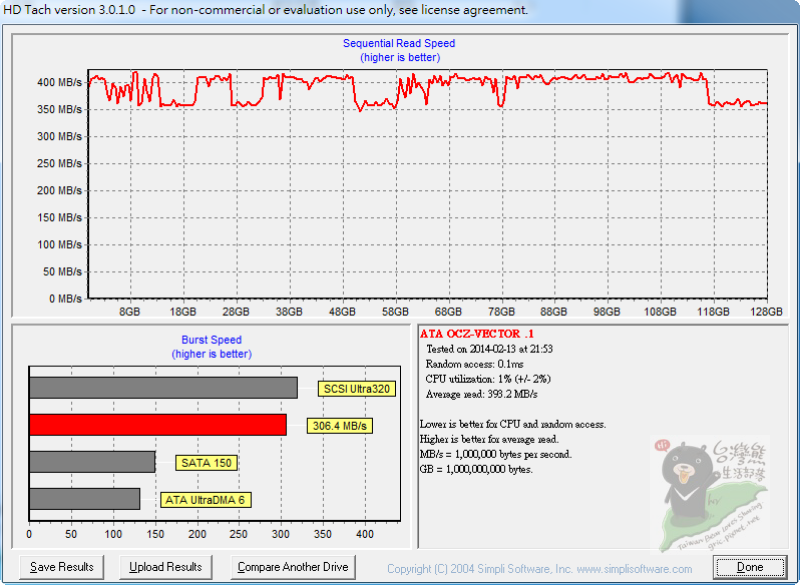Close the dialog with the Done button
This screenshot has width=800, height=585.
[750, 567]
